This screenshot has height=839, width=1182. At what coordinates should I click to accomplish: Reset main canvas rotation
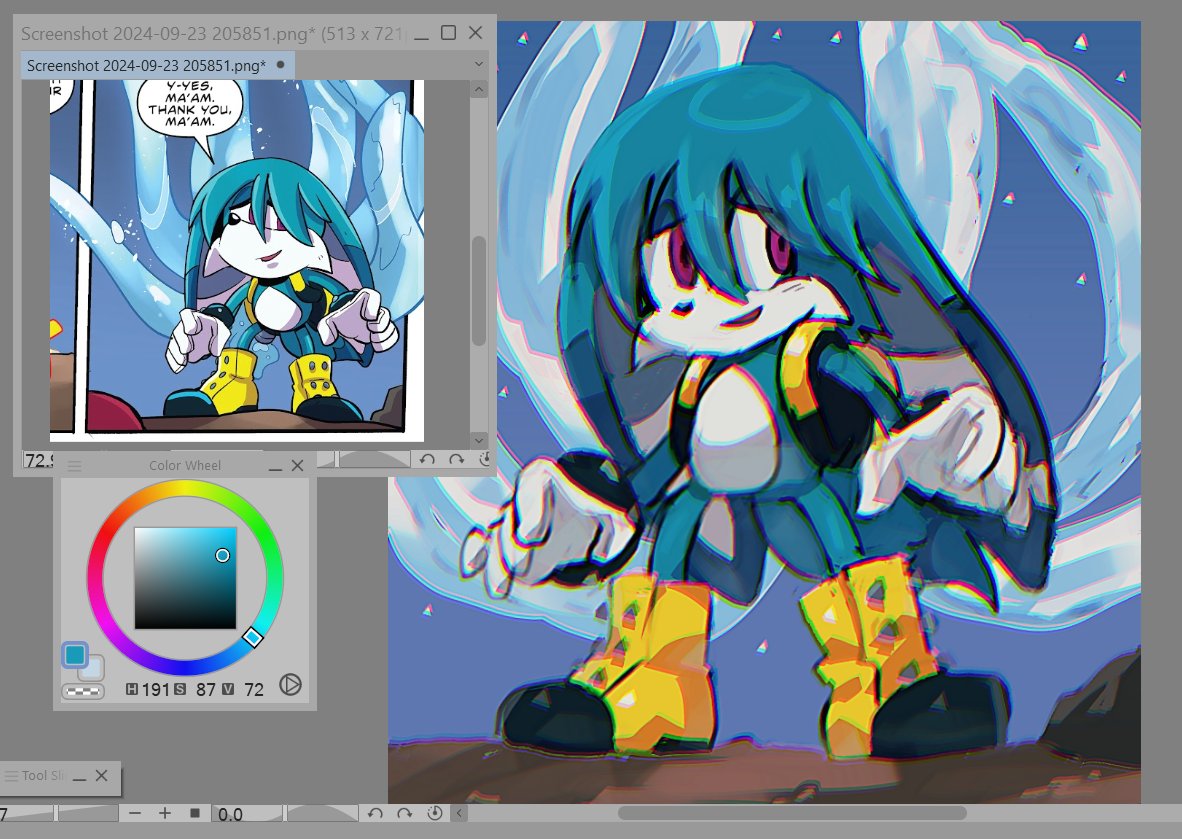click(435, 813)
